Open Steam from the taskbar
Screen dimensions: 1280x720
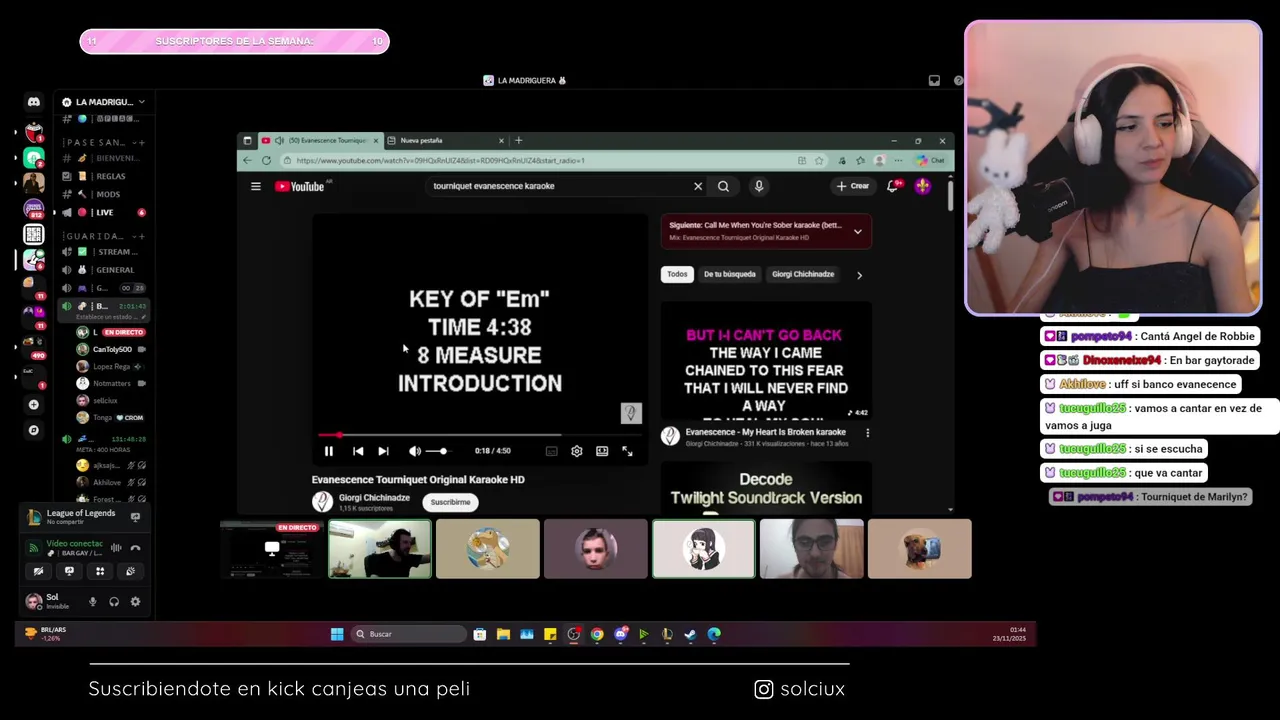click(690, 634)
